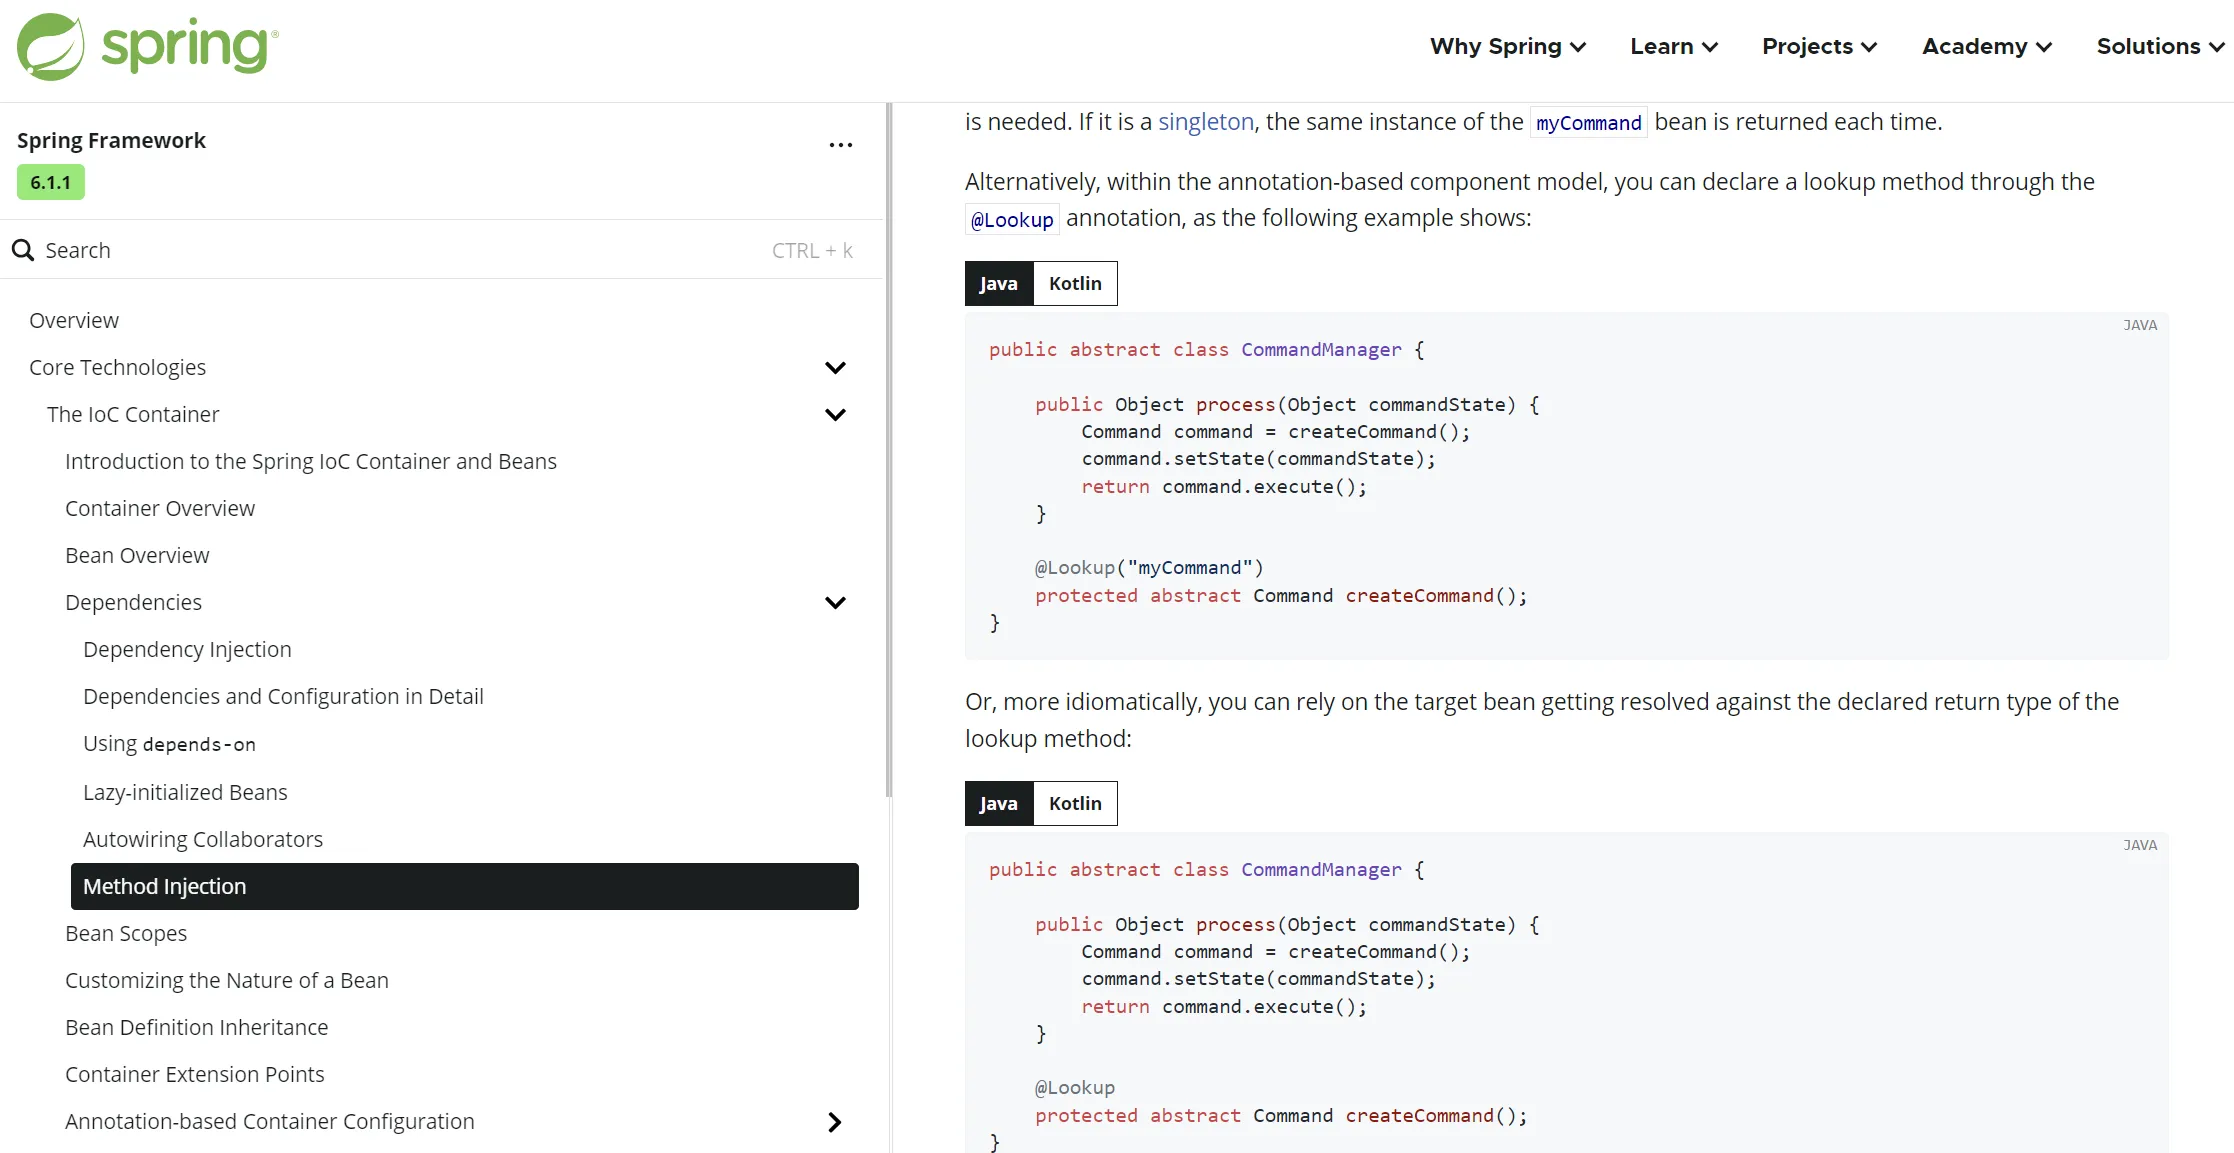This screenshot has width=2234, height=1153.
Task: Open the Projects dropdown menu
Action: coord(1818,47)
